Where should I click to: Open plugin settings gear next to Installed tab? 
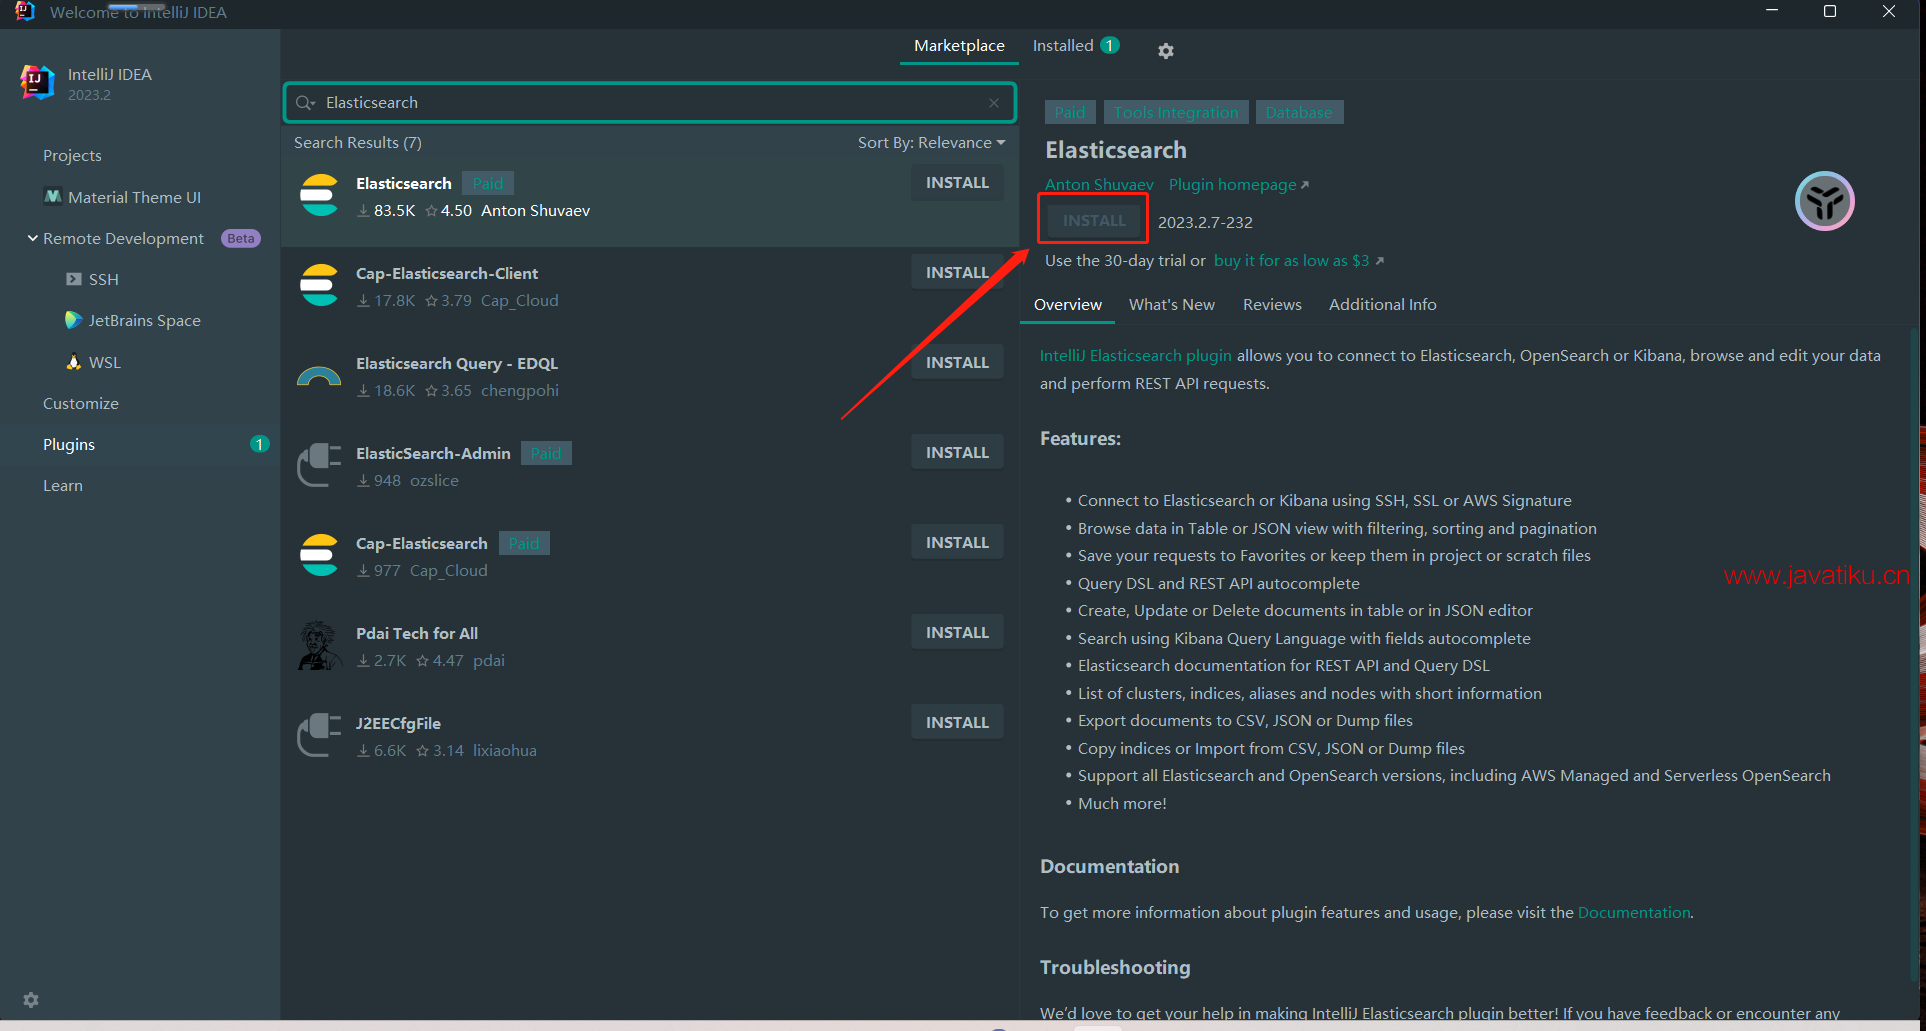[x=1165, y=50]
